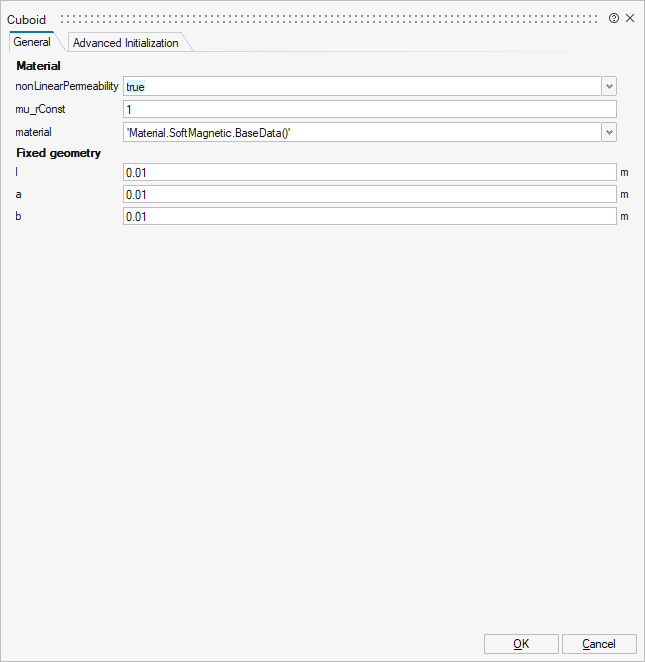The width and height of the screenshot is (645, 662).
Task: Click the mu_rConst input field
Action: (369, 109)
